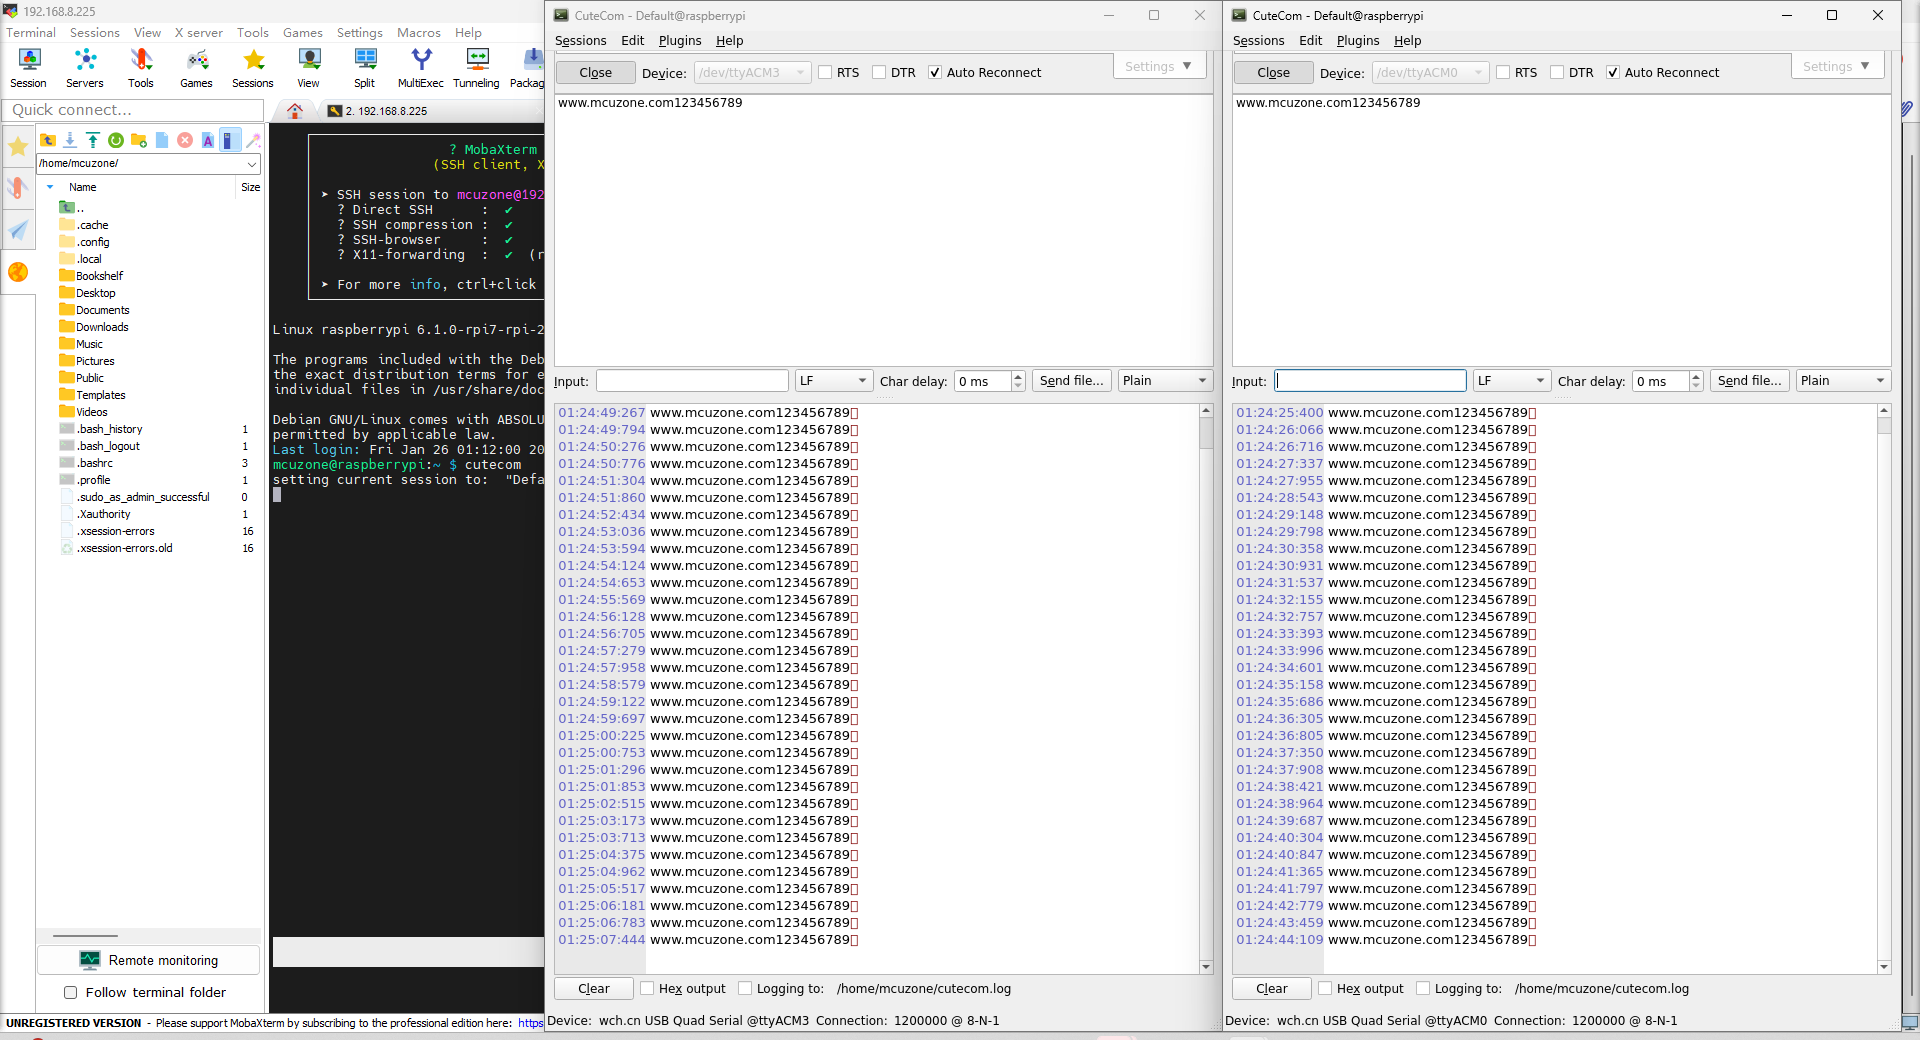Toggle Auto Reconnect in ttyACM0 CuteCom window
The image size is (1920, 1040).
click(1613, 72)
